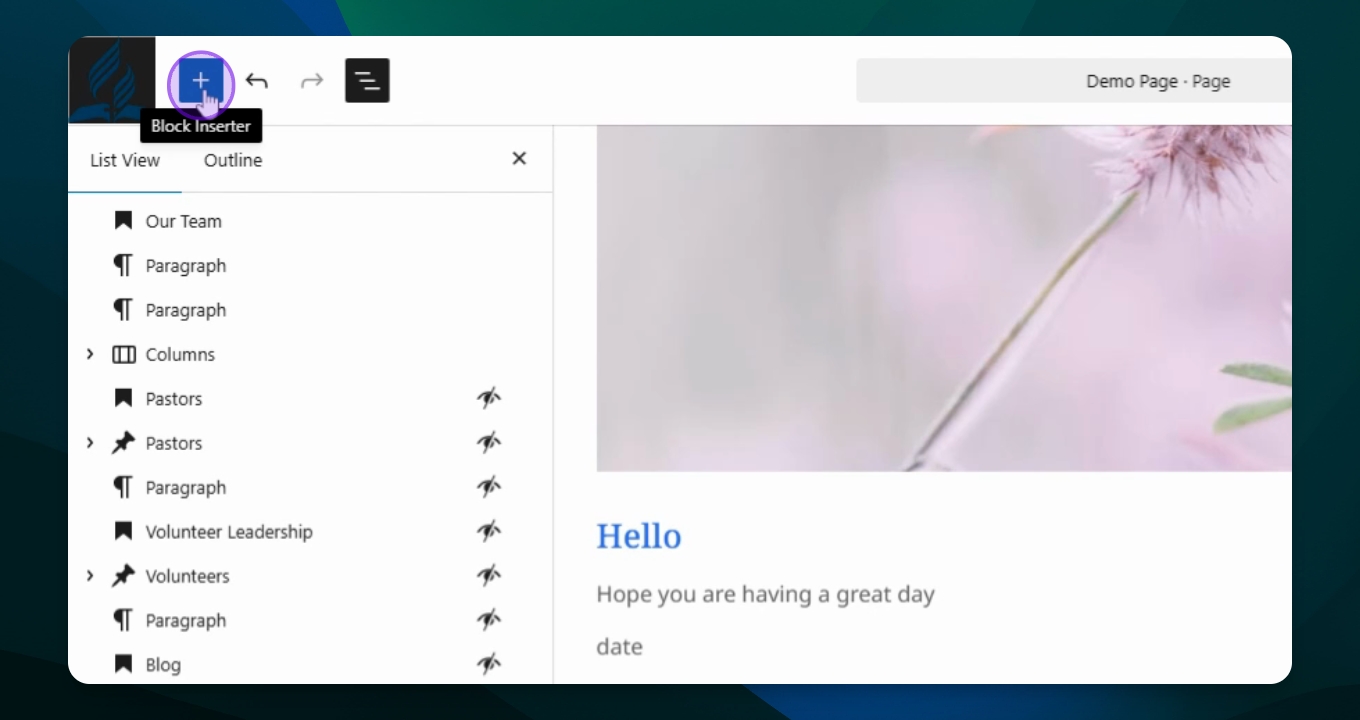
Task: Click the Columns block icon
Action: (124, 354)
